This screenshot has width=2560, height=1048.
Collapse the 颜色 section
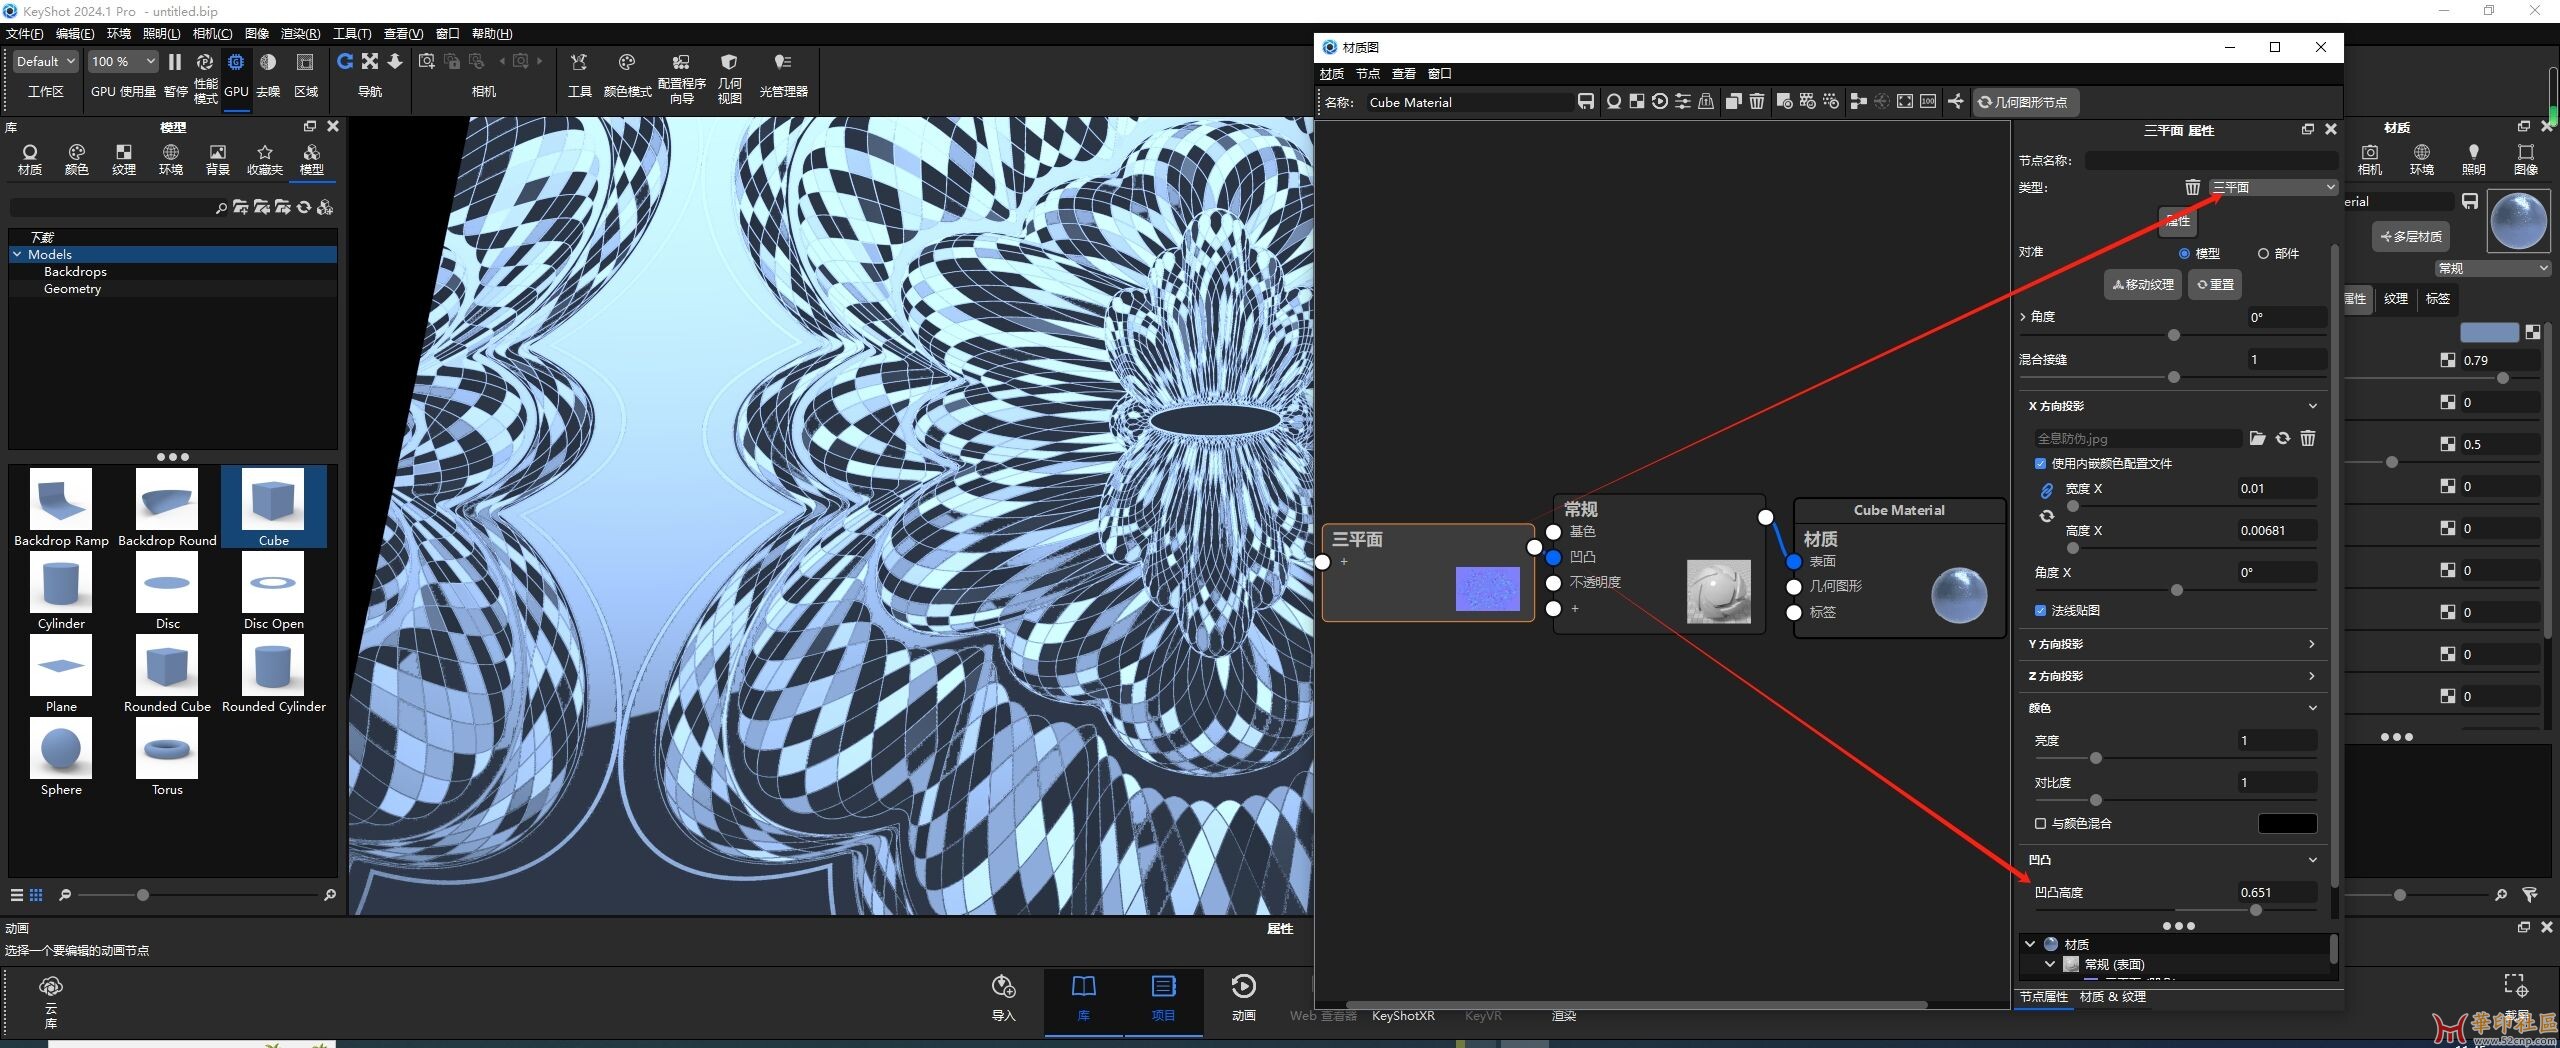click(x=2312, y=708)
